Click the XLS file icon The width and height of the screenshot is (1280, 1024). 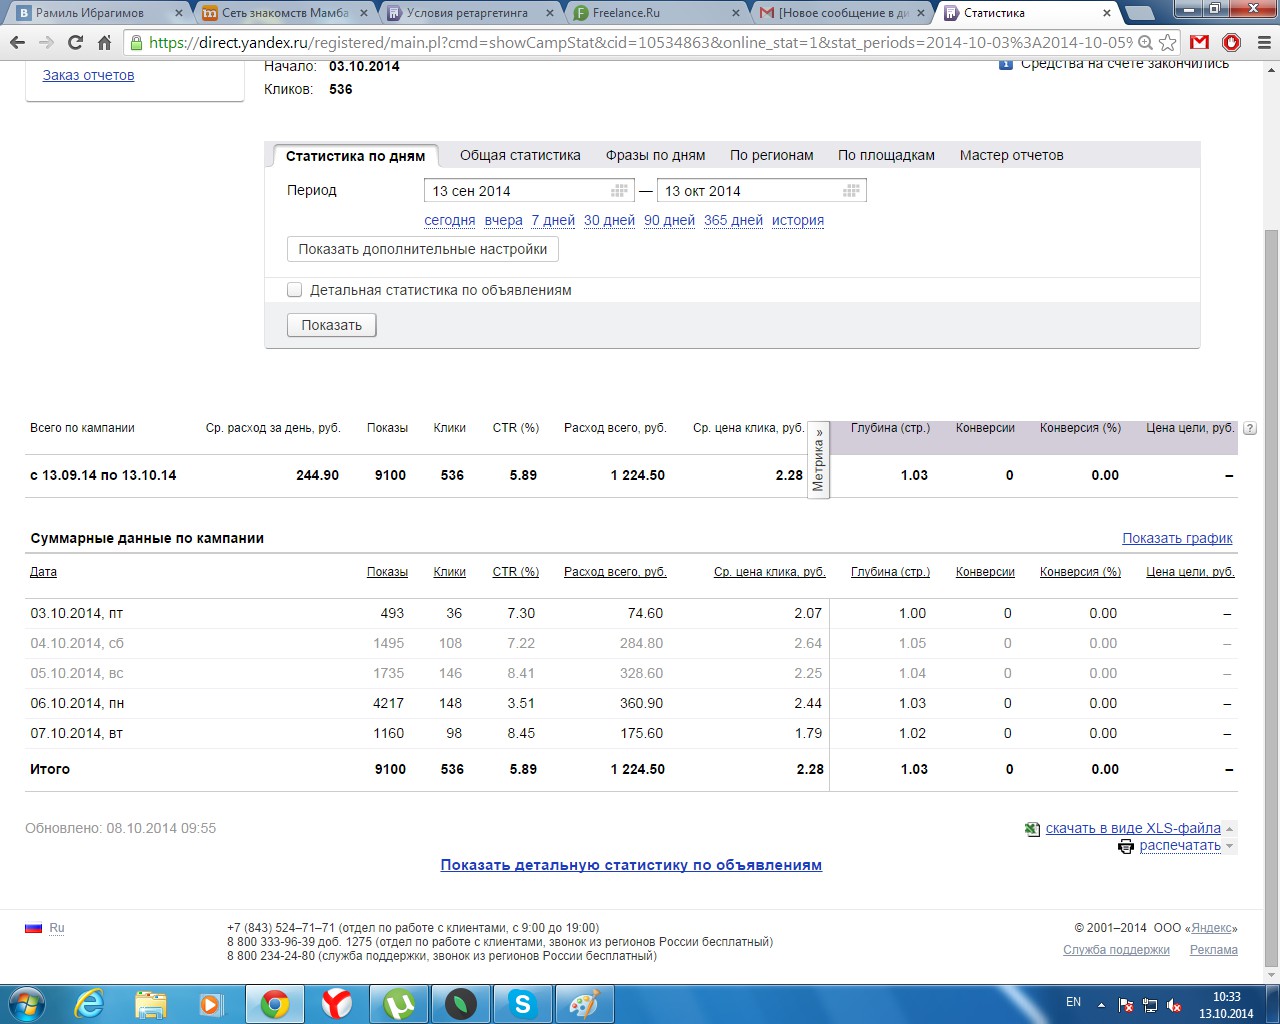click(1033, 829)
